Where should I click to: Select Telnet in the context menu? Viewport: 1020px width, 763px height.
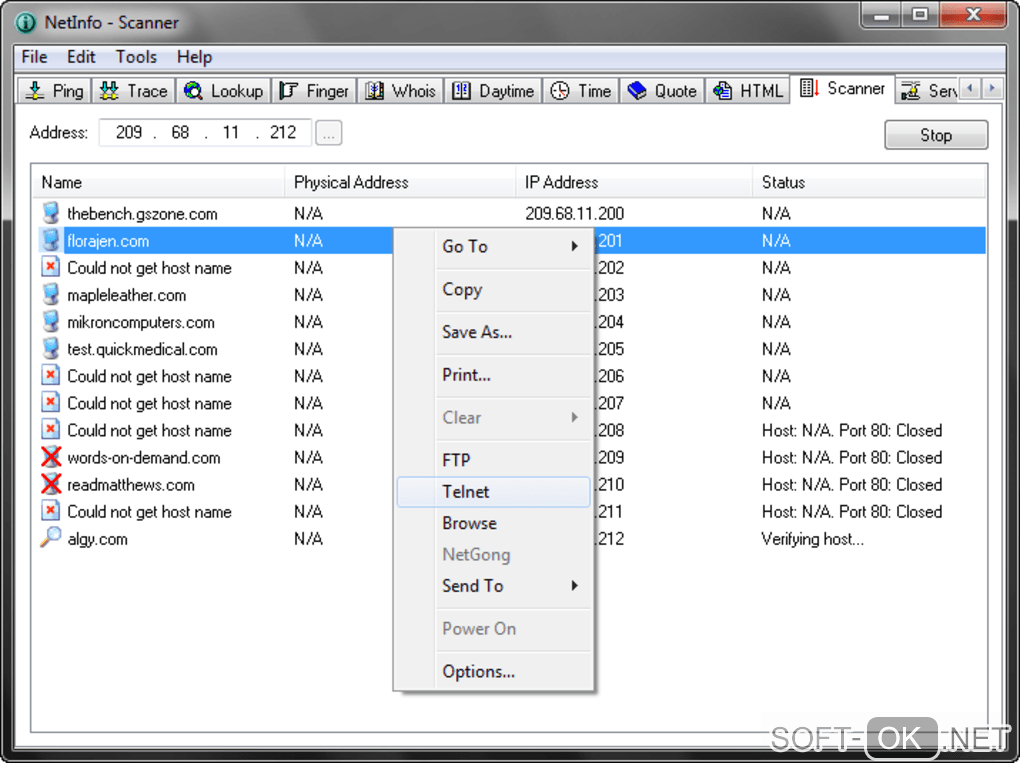click(494, 492)
